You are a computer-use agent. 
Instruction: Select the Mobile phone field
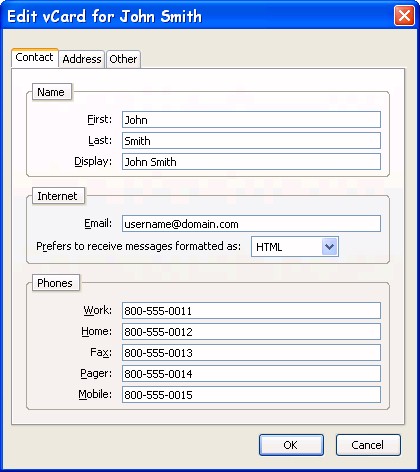[x=251, y=395]
